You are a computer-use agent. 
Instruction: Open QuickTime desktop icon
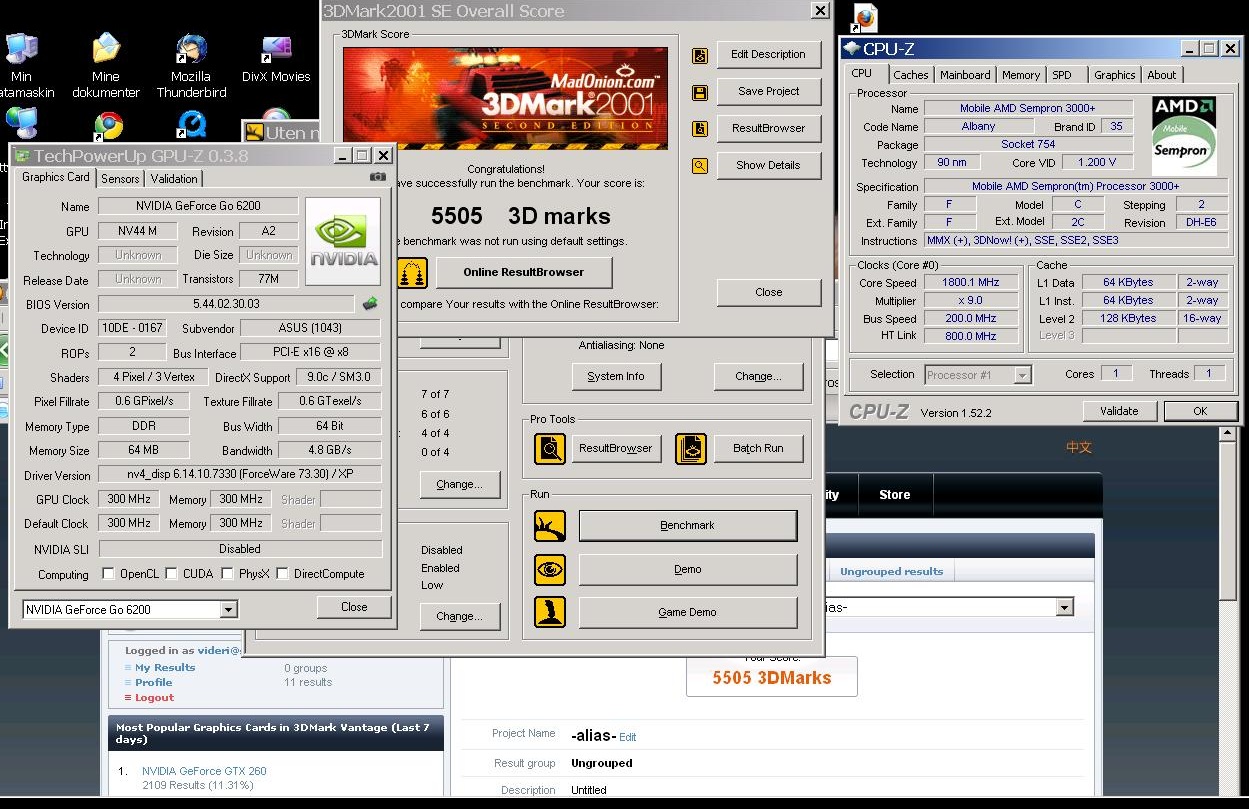190,125
